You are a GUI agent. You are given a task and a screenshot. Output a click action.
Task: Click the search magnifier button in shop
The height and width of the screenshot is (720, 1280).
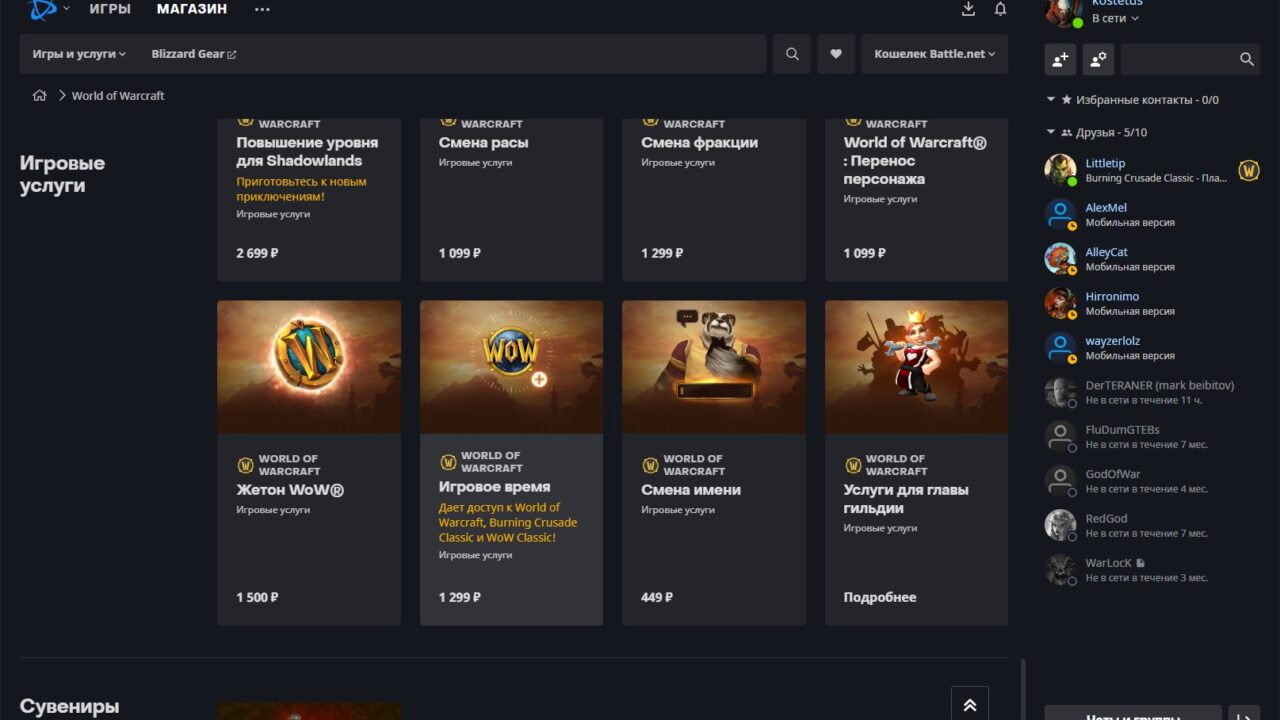792,54
